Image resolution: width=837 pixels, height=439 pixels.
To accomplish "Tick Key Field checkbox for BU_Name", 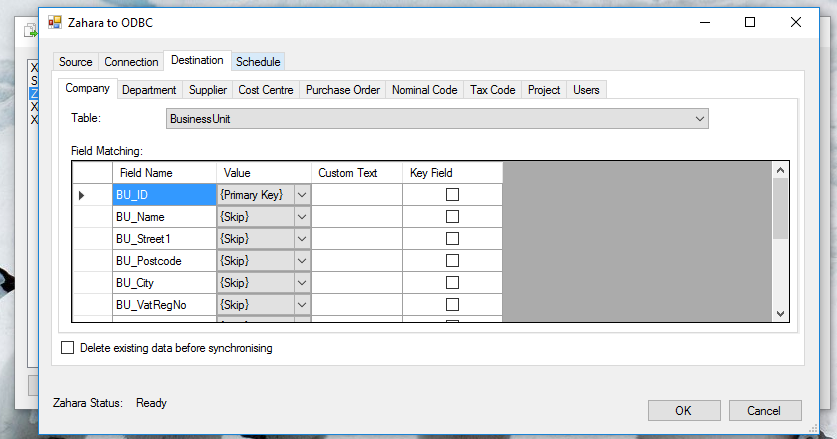I will (452, 216).
